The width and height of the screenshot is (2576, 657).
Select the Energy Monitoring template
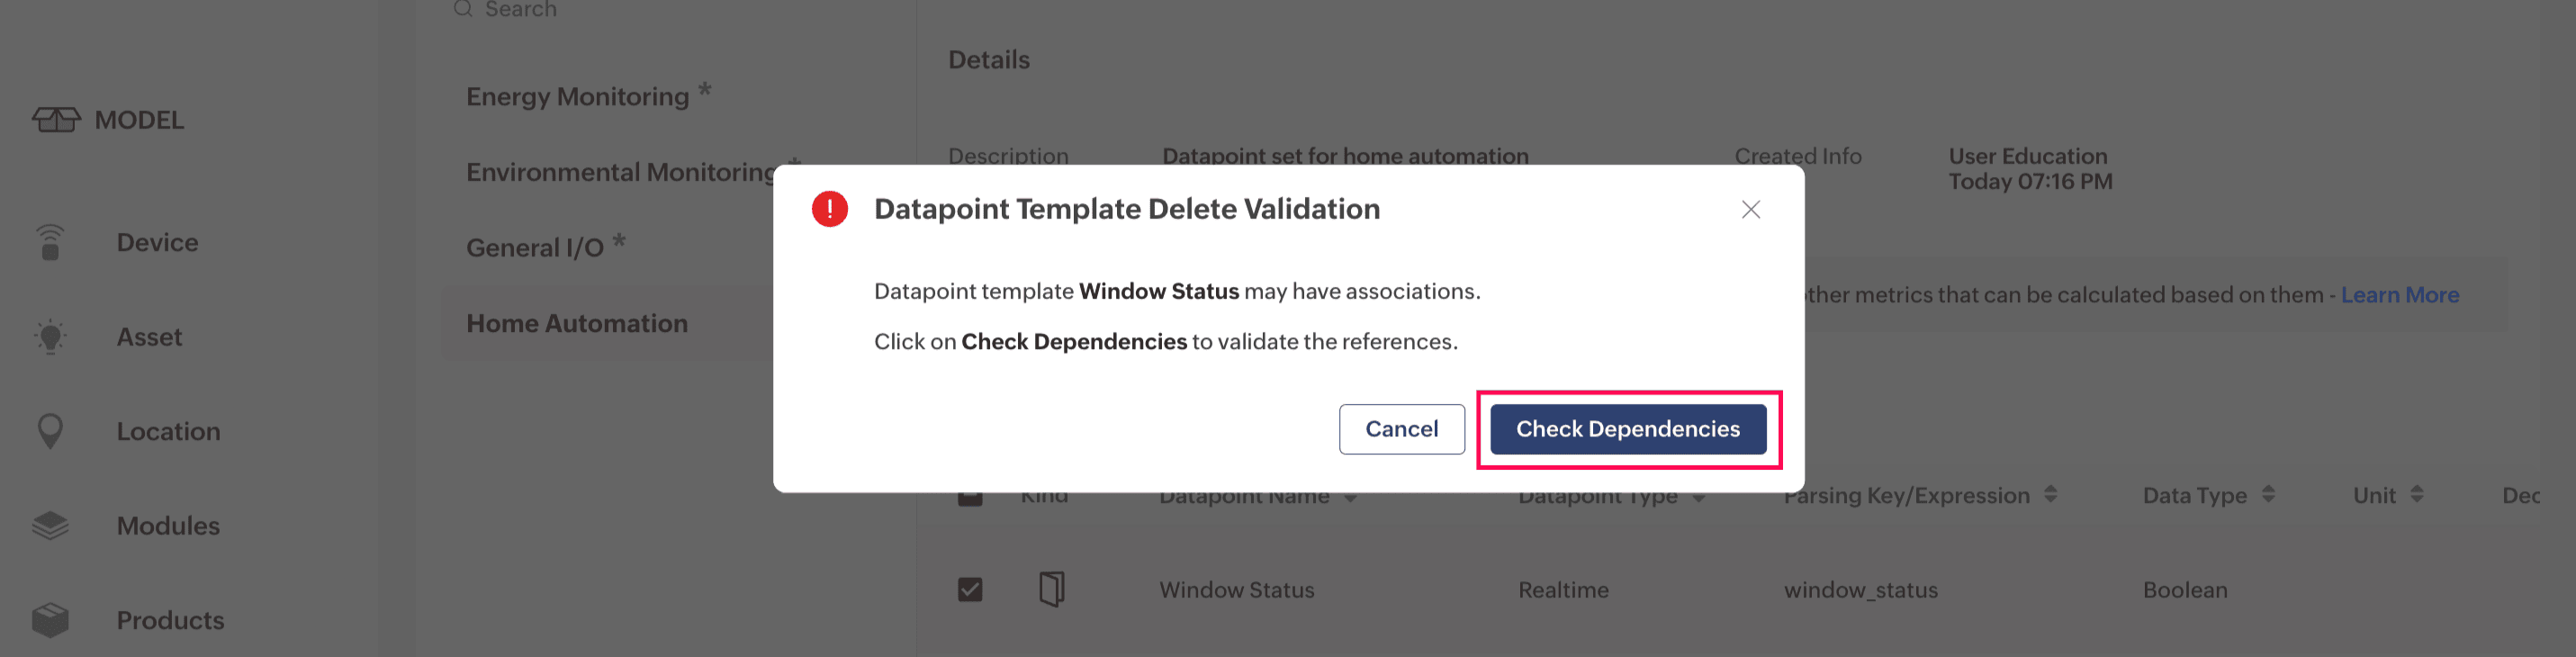coord(577,97)
